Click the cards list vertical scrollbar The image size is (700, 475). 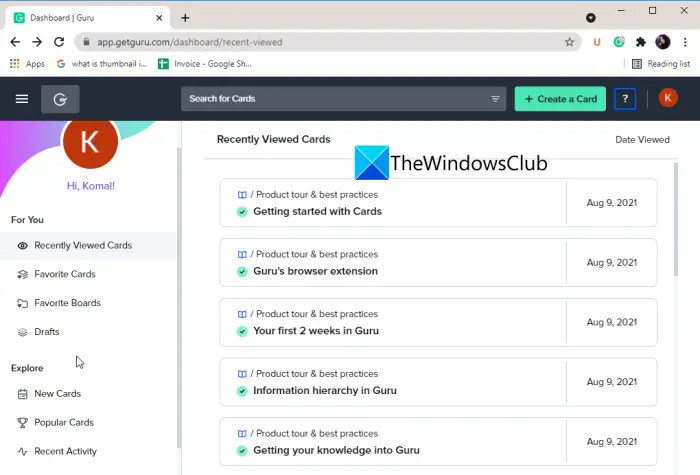point(676,220)
